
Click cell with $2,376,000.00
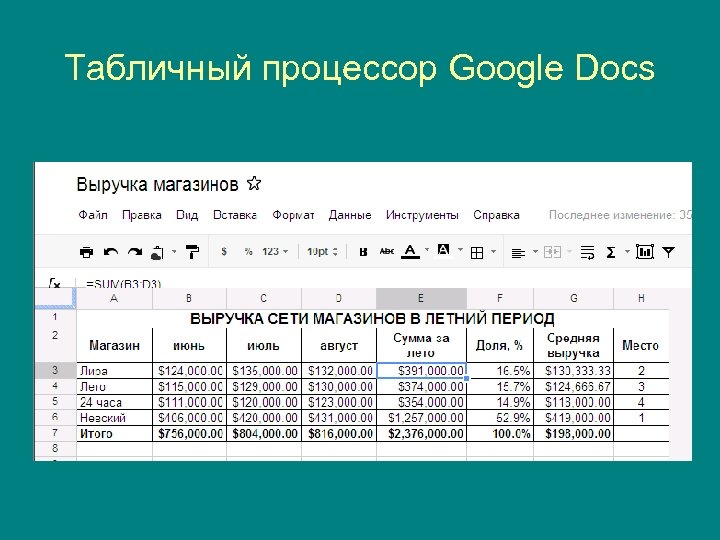421,433
